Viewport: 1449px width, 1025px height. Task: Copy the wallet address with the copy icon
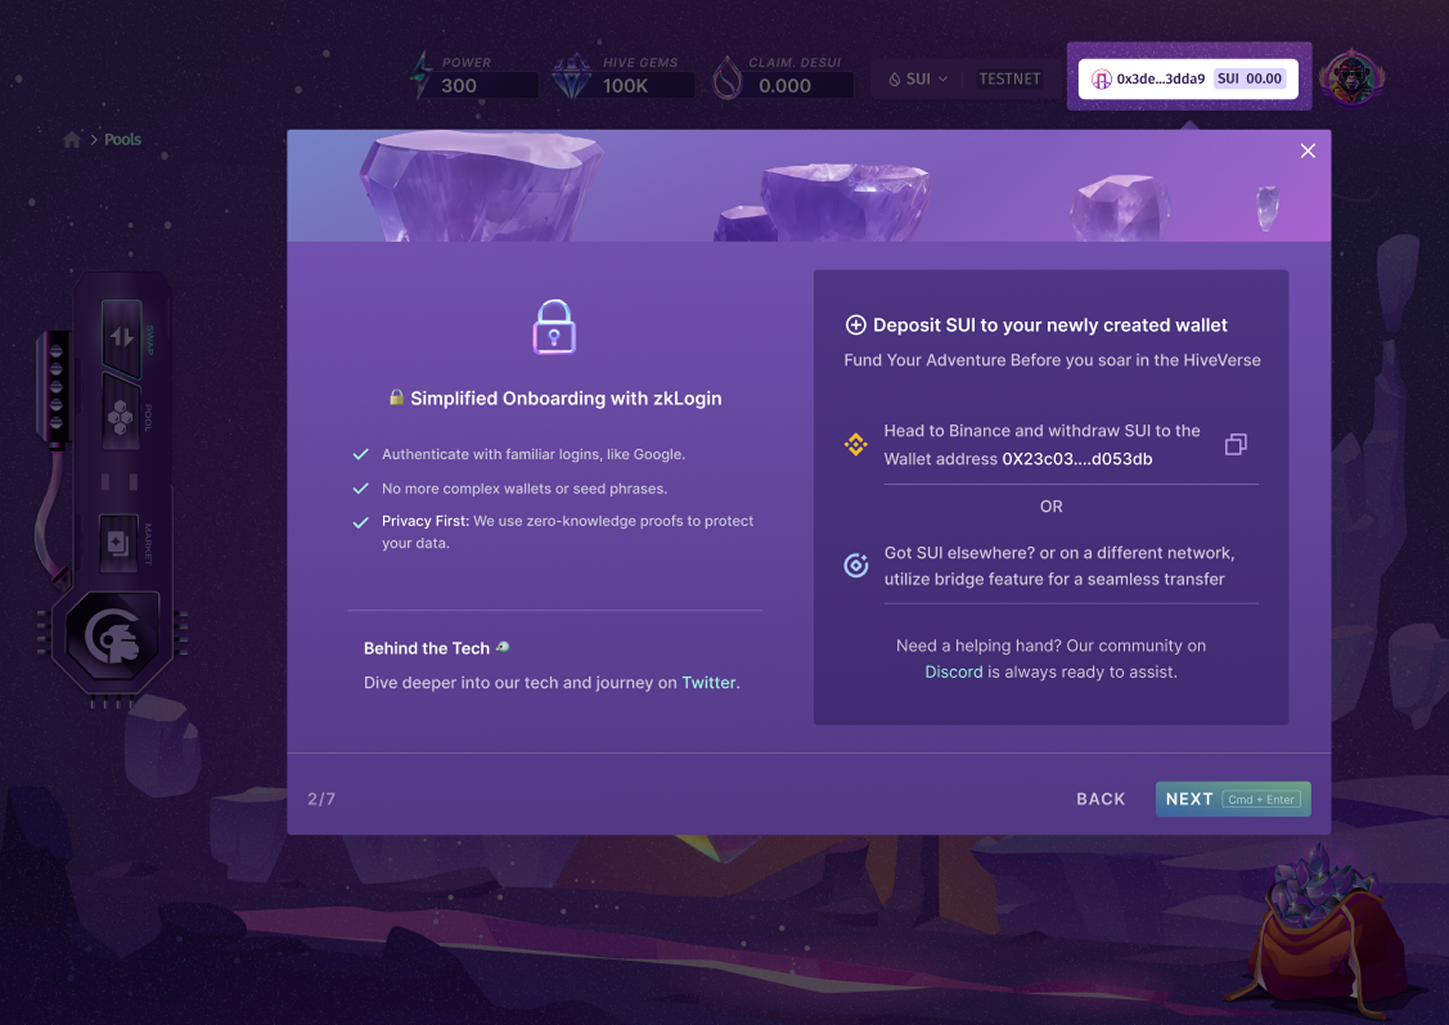1236,444
